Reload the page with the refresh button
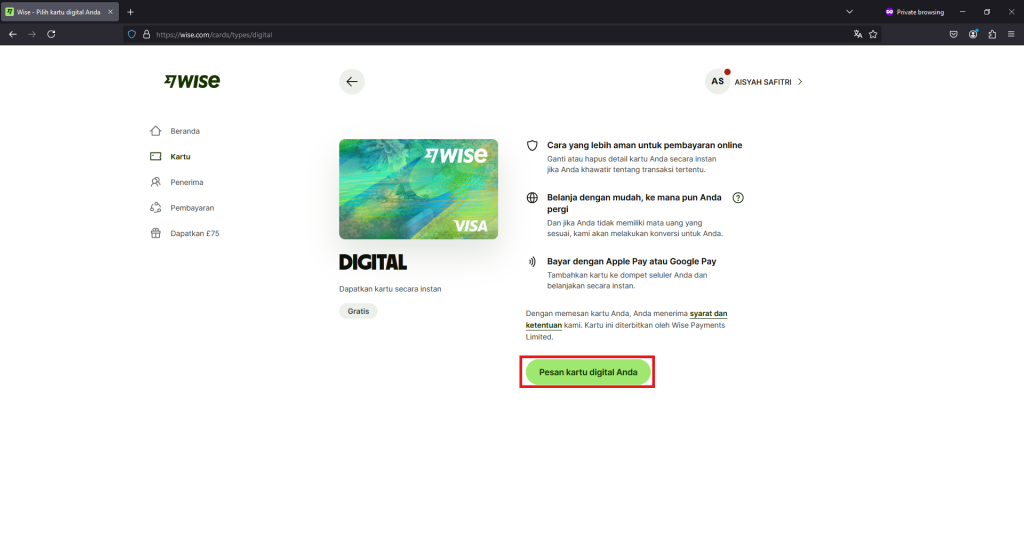Image resolution: width=1024 pixels, height=550 pixels. [51, 34]
